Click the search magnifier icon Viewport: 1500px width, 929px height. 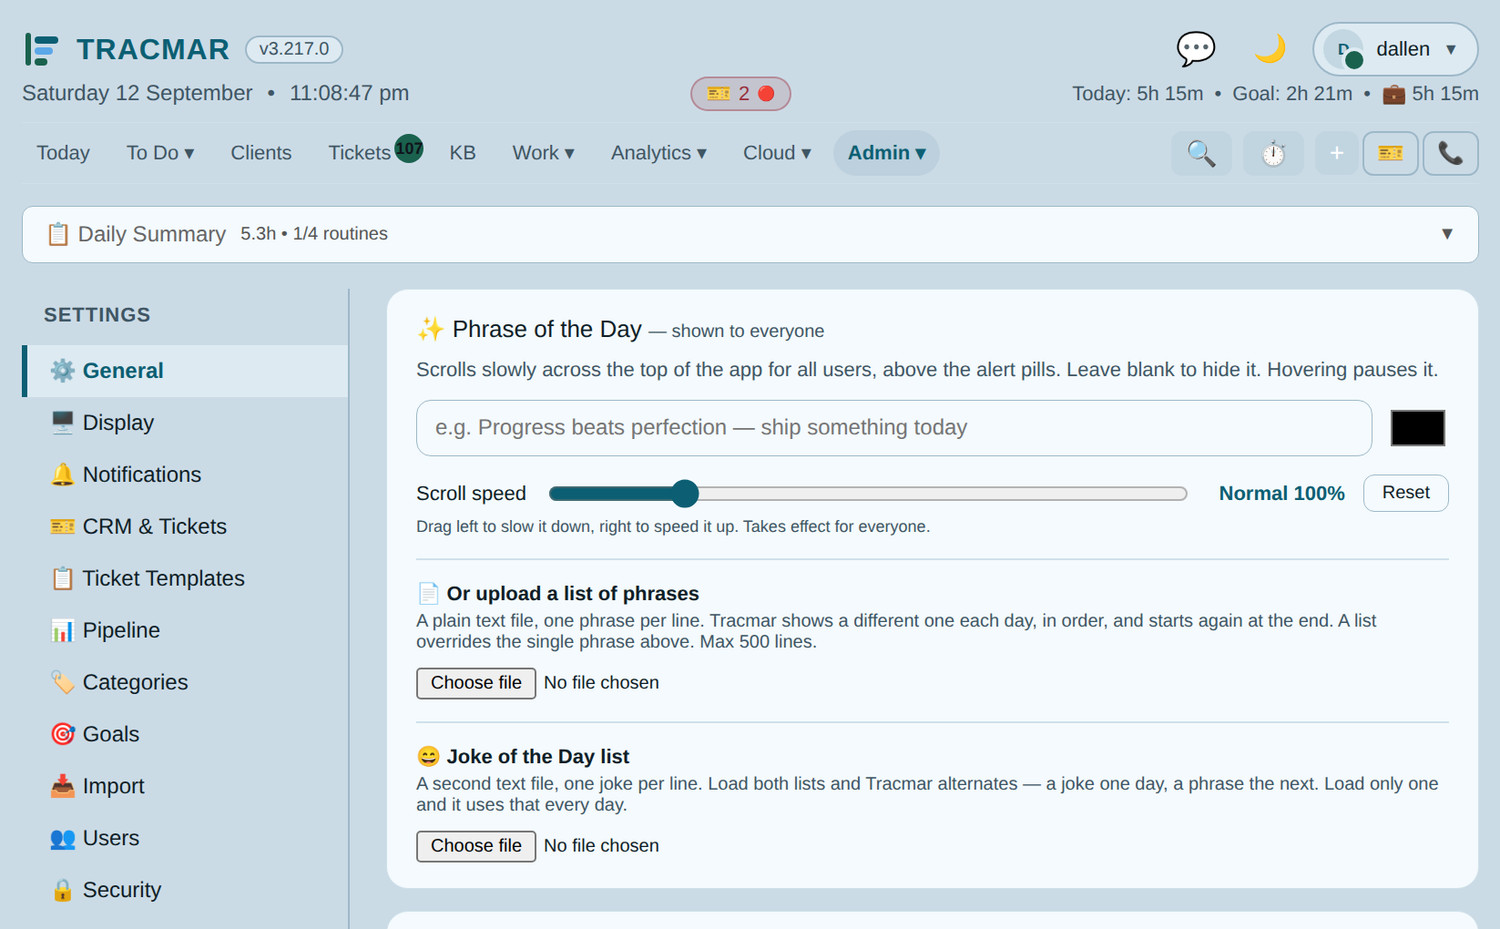point(1201,153)
